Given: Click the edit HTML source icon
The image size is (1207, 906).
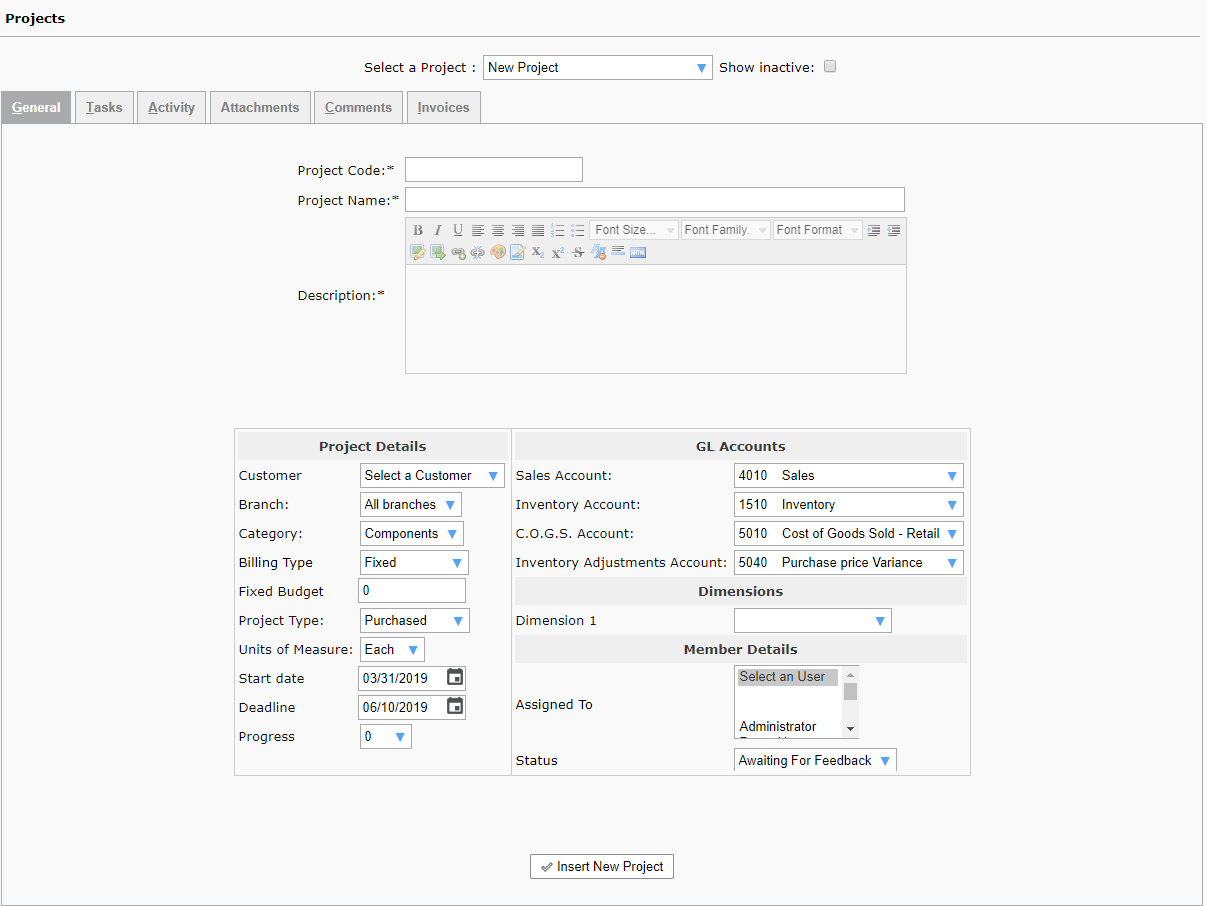Looking at the screenshot, I should (638, 253).
